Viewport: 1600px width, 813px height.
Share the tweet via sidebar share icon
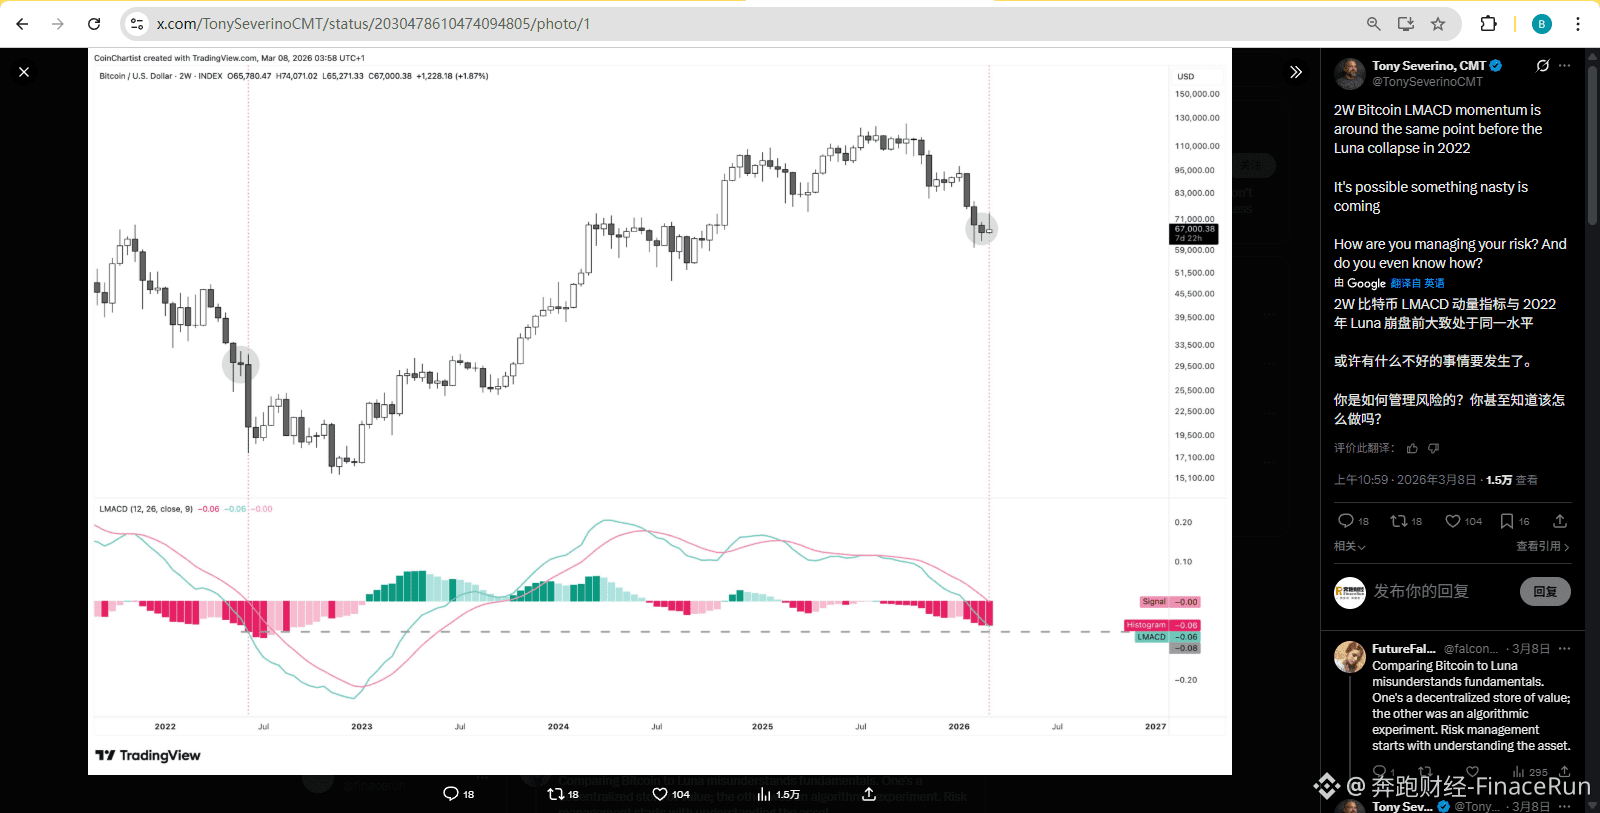pos(1560,521)
